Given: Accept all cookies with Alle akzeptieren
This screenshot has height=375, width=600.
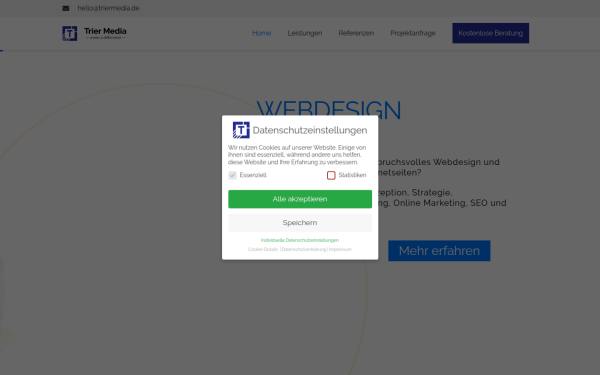Looking at the screenshot, I should click(x=300, y=199).
